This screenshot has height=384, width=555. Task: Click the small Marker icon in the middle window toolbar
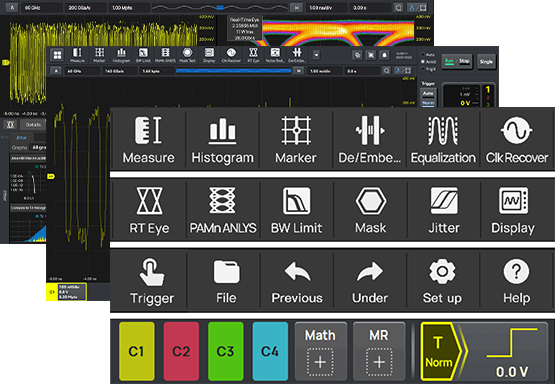point(99,55)
